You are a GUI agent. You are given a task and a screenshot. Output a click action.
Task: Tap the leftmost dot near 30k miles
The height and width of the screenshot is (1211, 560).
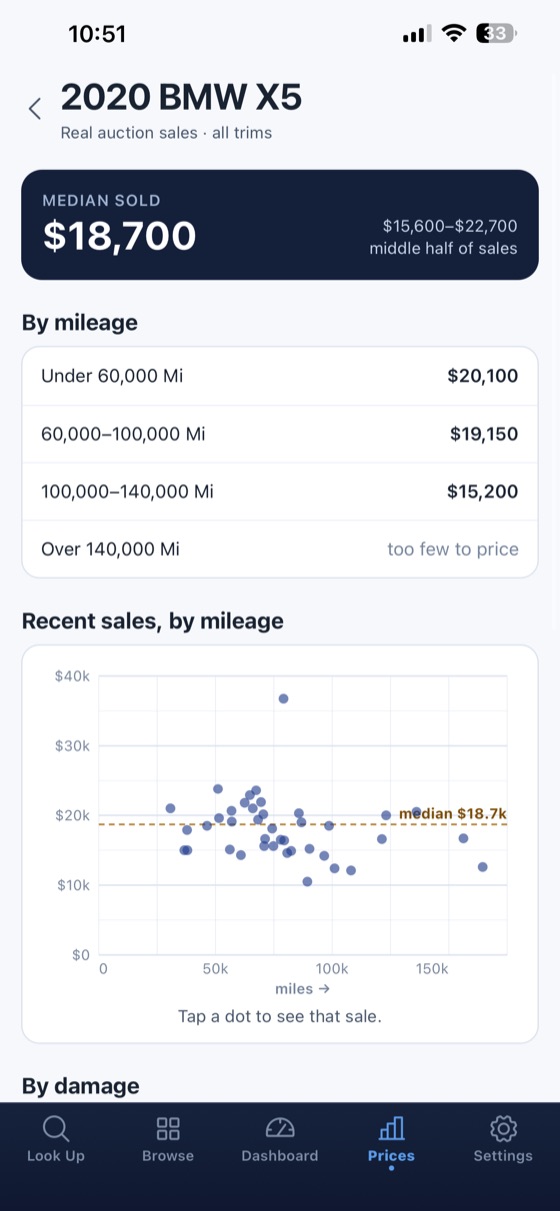point(170,808)
